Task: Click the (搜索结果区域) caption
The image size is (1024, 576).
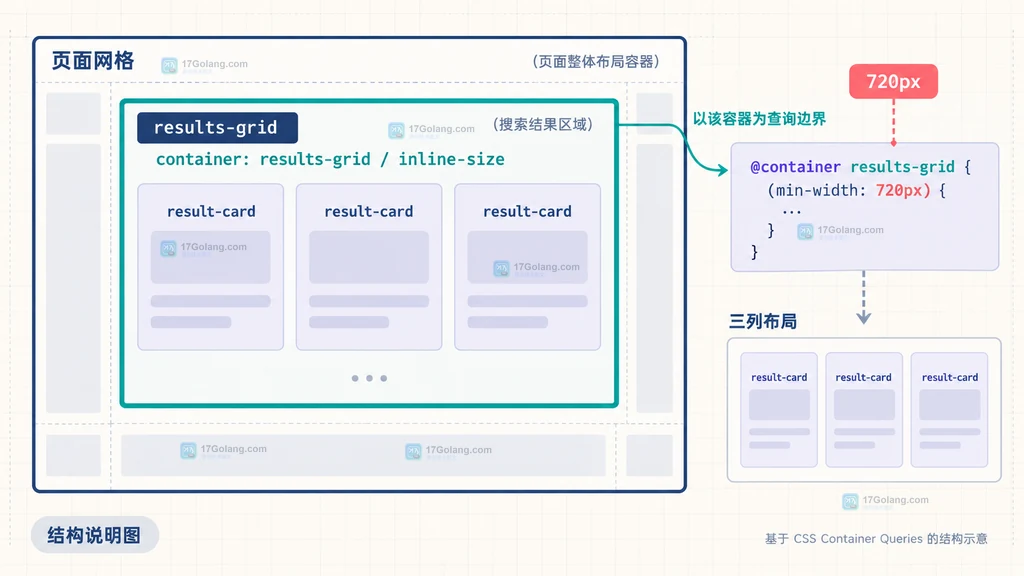Action: tap(543, 124)
